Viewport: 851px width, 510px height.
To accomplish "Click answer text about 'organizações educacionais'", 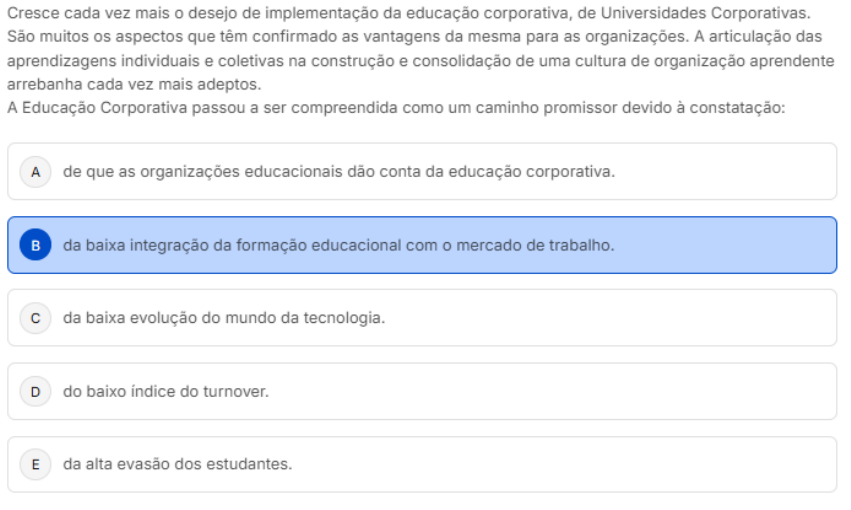I will pyautogui.click(x=338, y=171).
